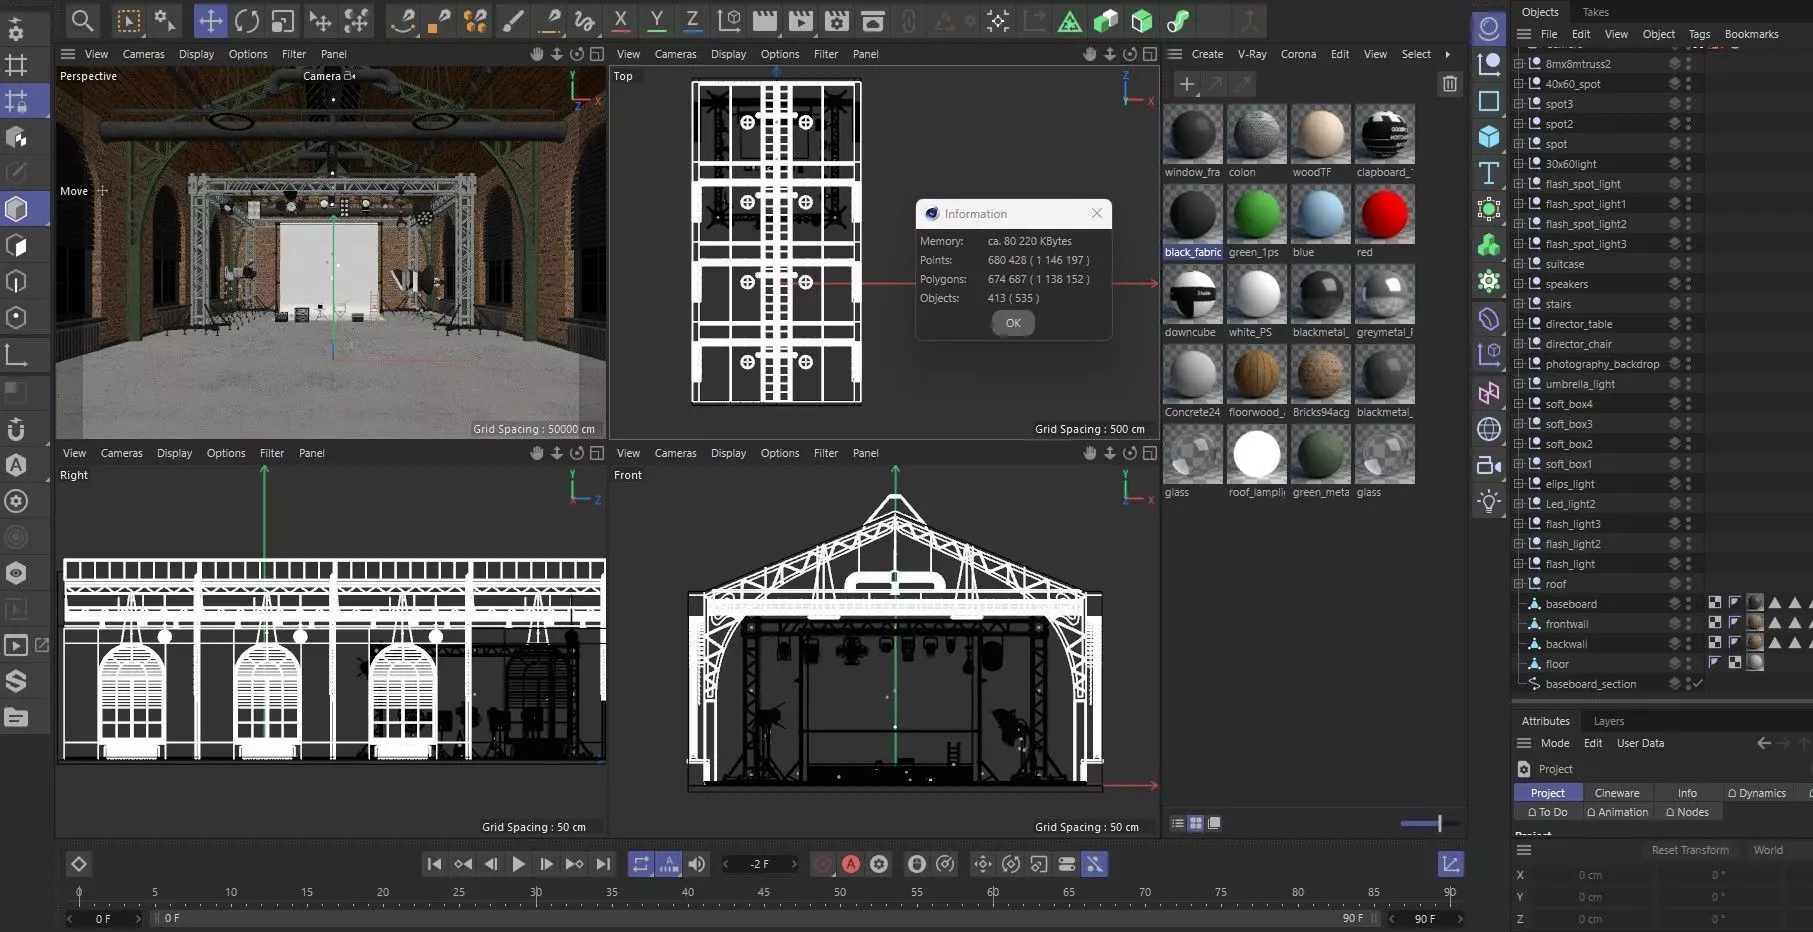Click the render to picture viewer icon
The height and width of the screenshot is (932, 1813).
[801, 21]
